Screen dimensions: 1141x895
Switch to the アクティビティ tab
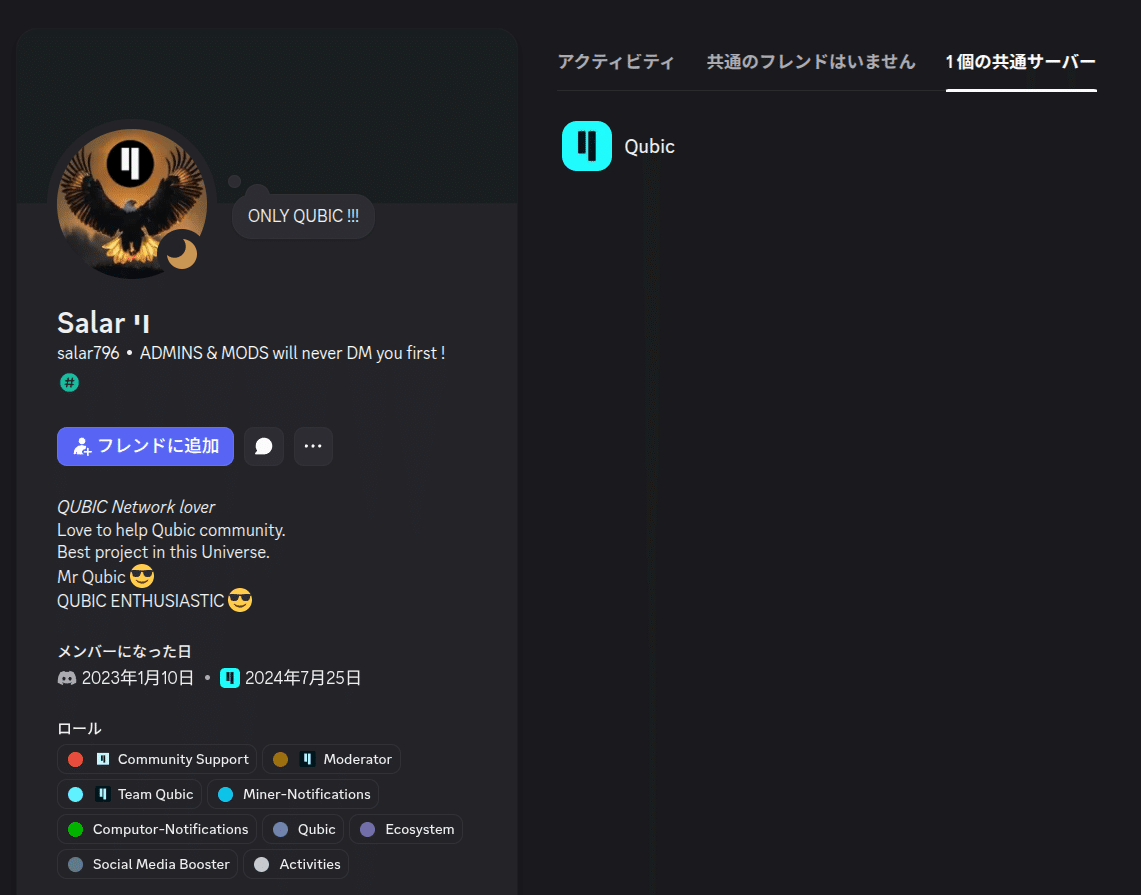pos(616,61)
